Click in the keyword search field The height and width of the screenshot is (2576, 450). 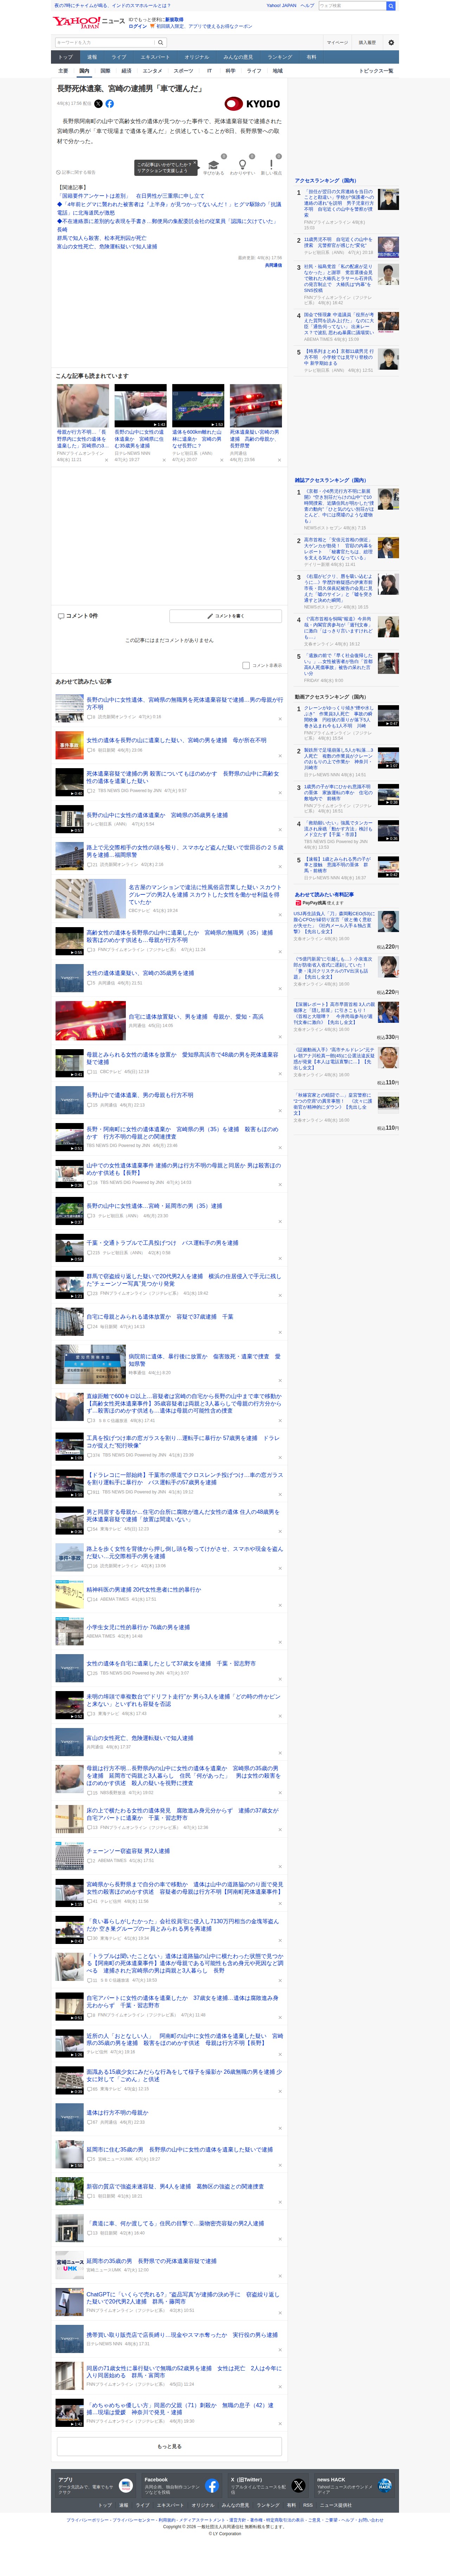[x=104, y=43]
